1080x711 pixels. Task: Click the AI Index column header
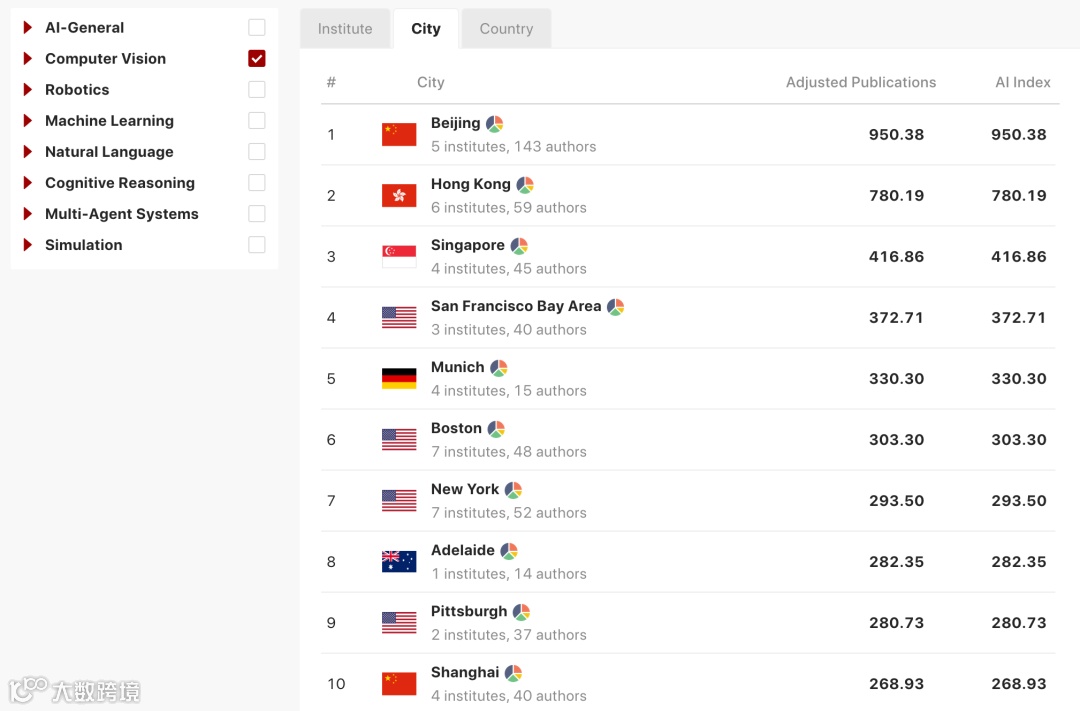click(x=1022, y=82)
